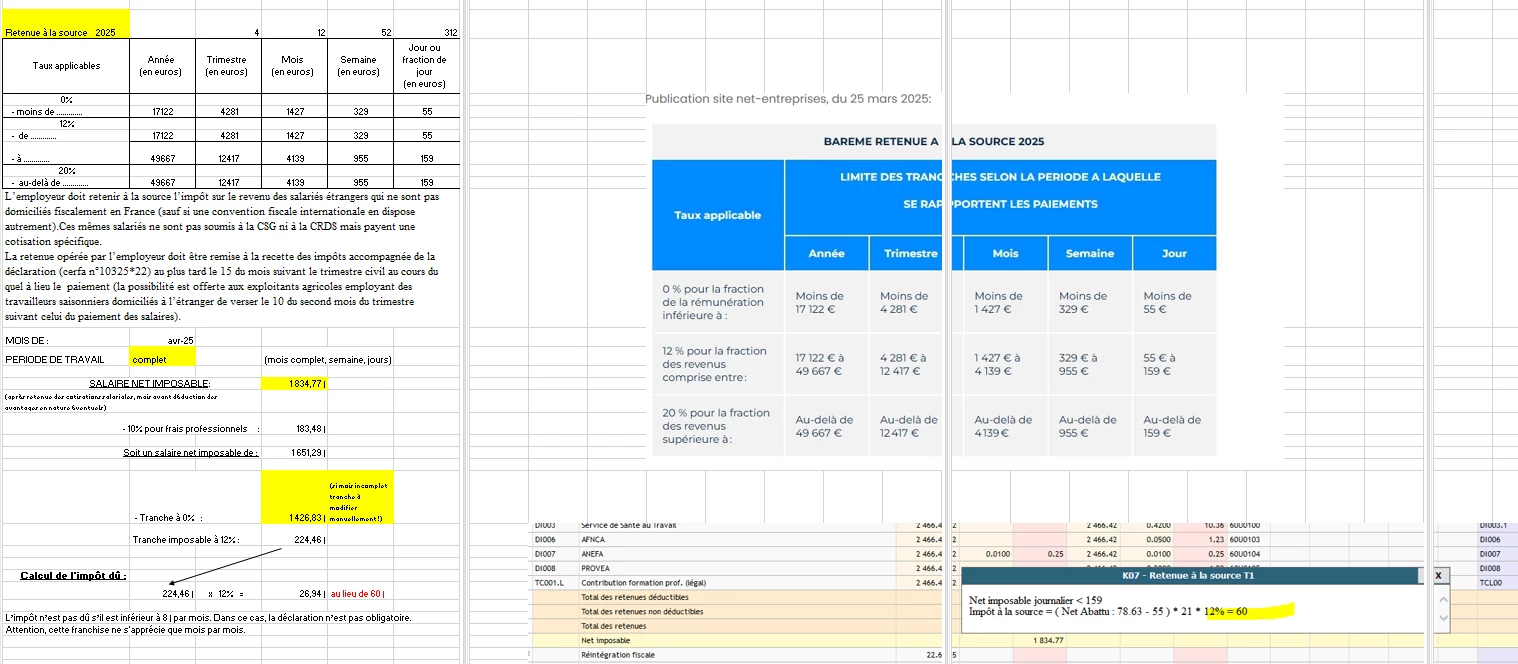Click the blue 'Mois' header in barème image
1518x664 pixels.
(x=1005, y=253)
